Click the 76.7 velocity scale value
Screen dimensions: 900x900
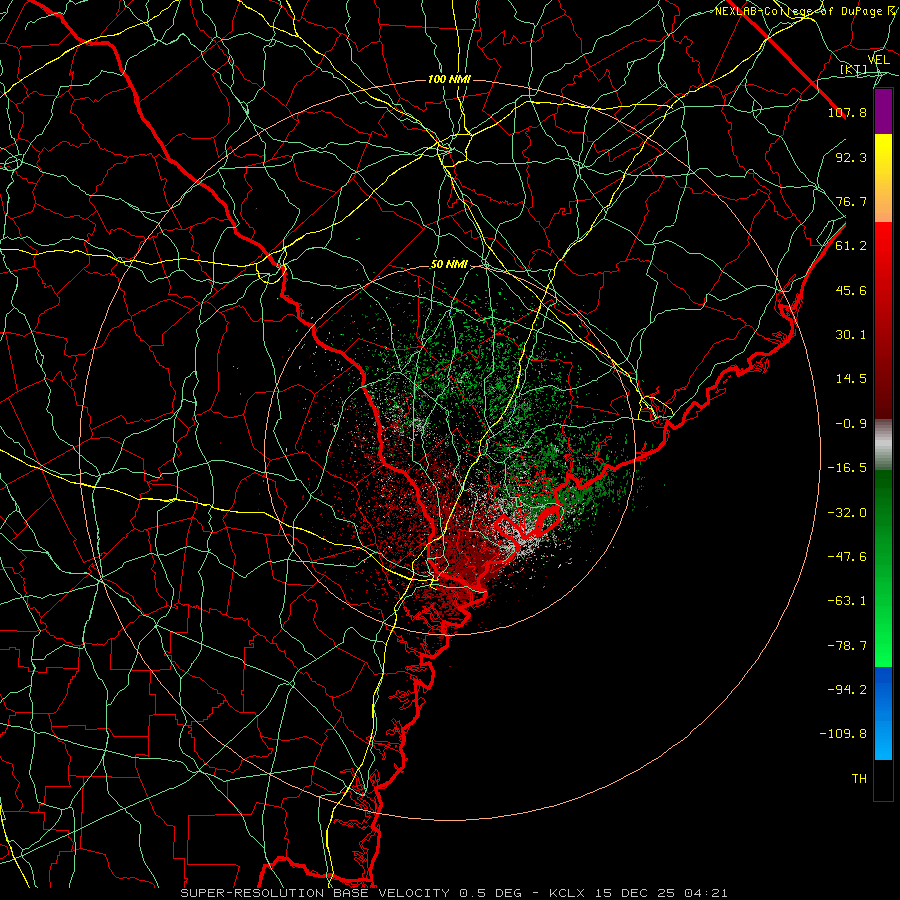coord(851,201)
